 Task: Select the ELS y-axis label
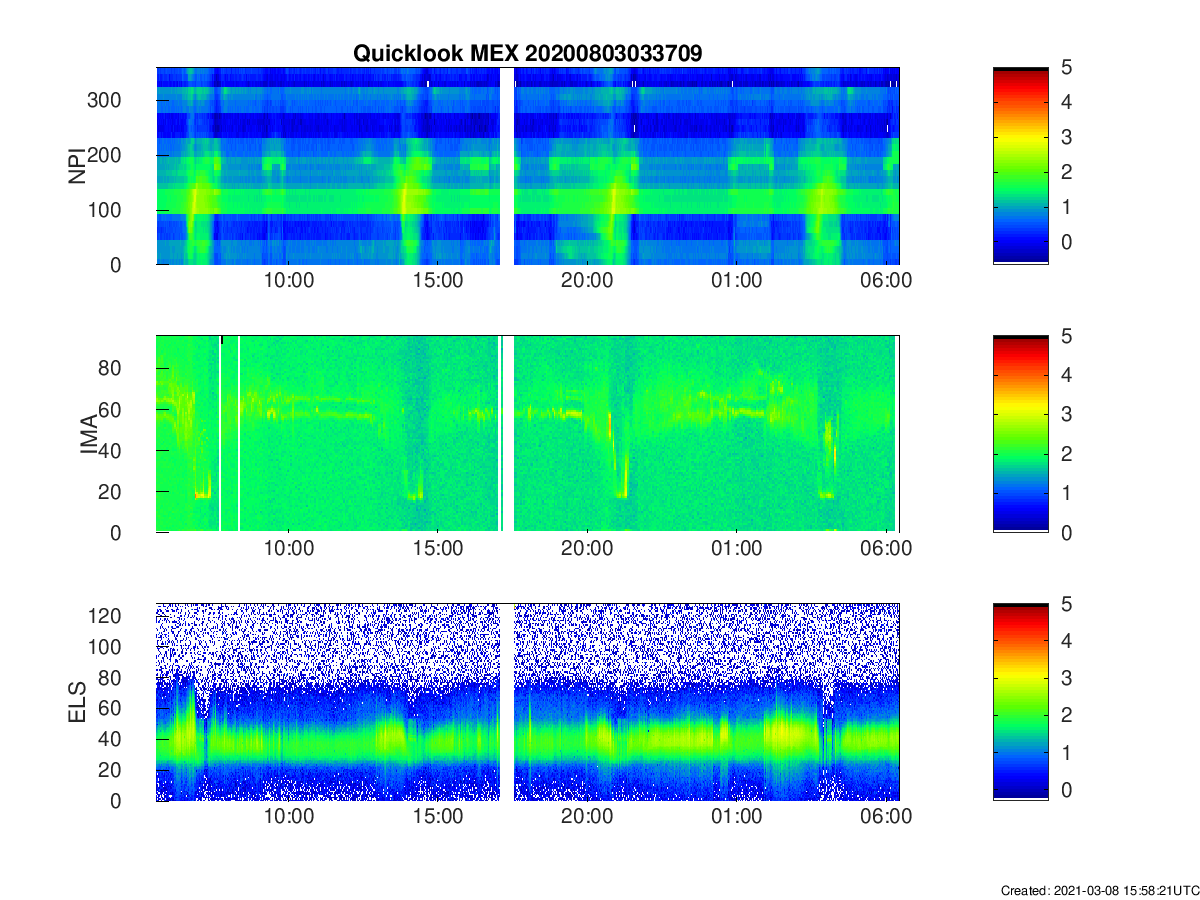coord(76,702)
